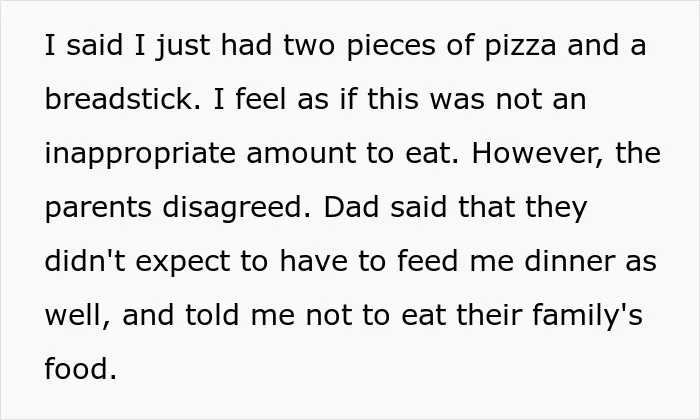This screenshot has height=420, width=700.
Task: Click the word "amount" in third line
Action: click(301, 154)
